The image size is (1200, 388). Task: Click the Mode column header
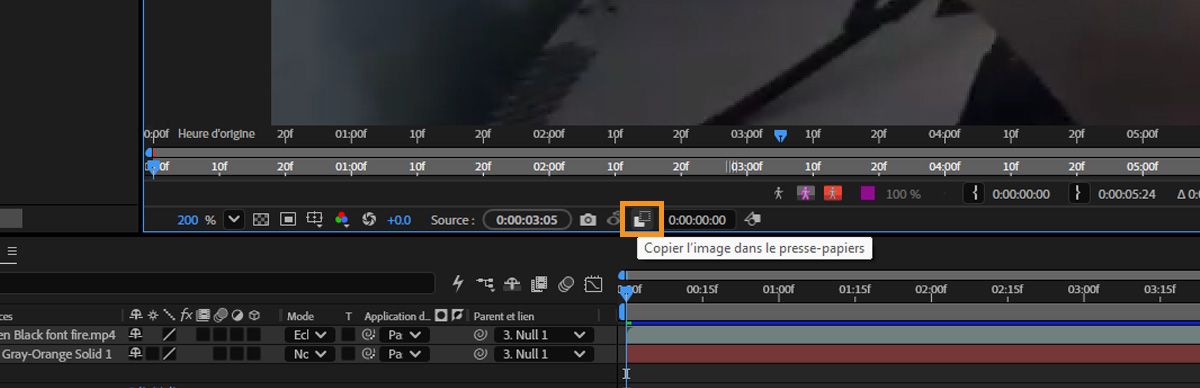click(300, 316)
